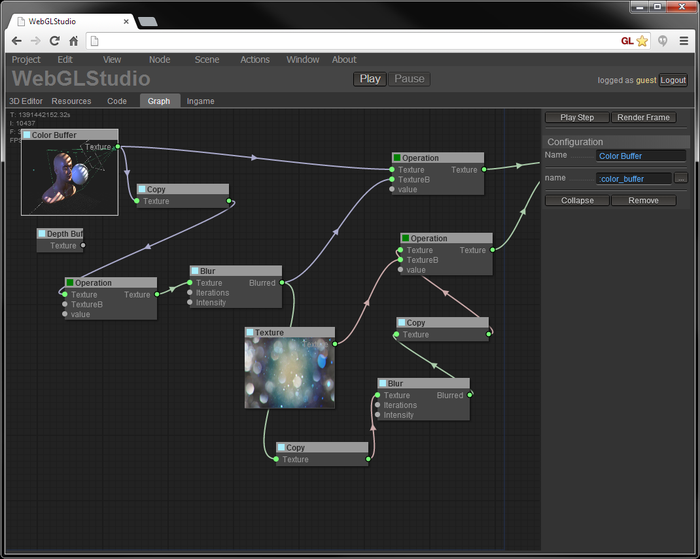Viewport: 700px width, 559px height.
Task: Start playback with the Play button
Action: click(x=370, y=79)
